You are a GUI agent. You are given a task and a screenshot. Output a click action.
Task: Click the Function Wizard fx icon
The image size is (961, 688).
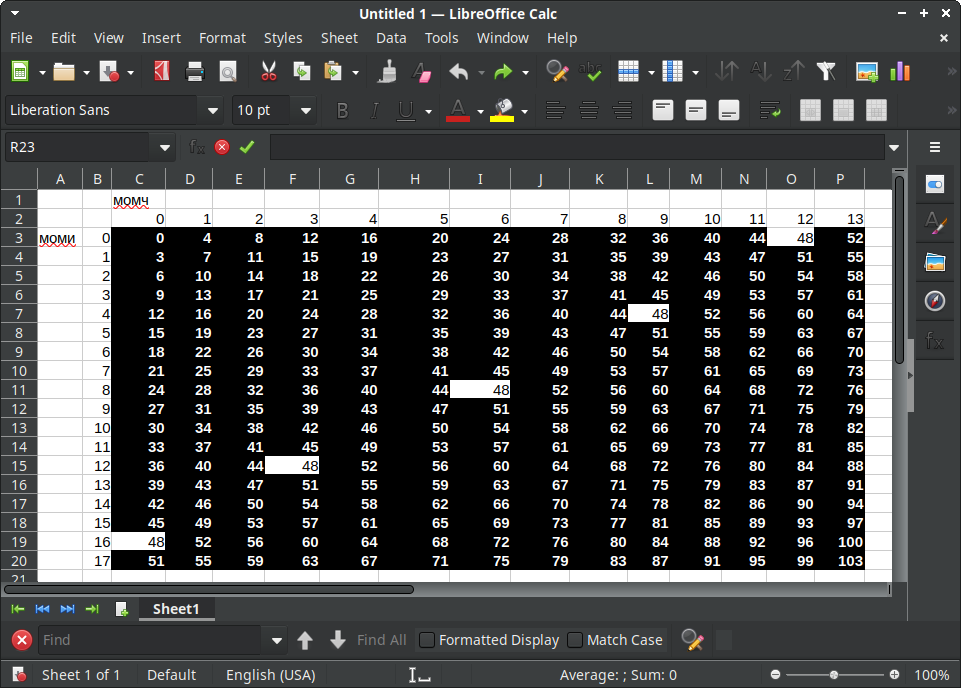[x=196, y=147]
